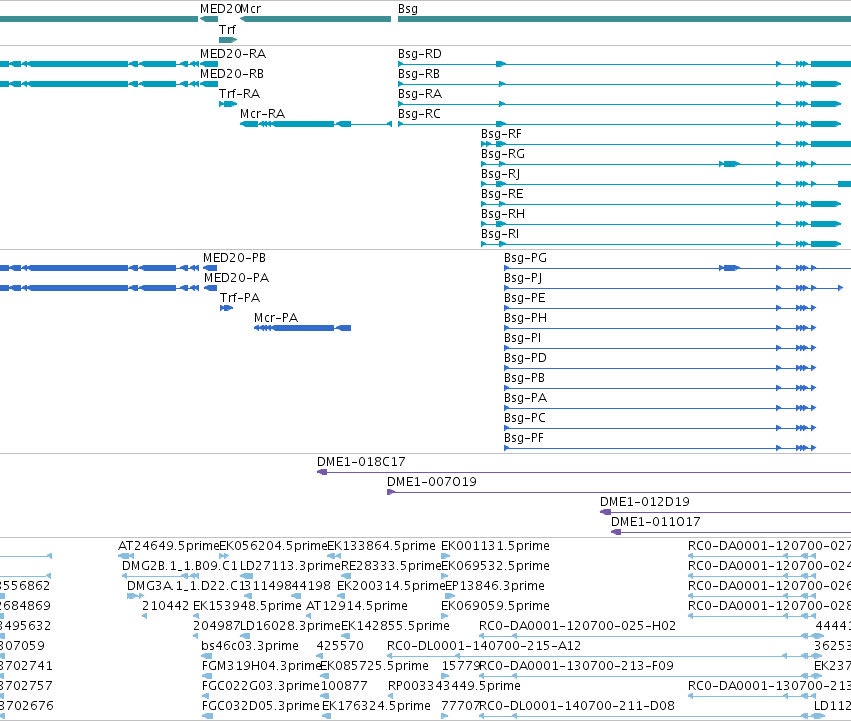Click cDNA RC0-DA0001-120700-025-H02
This screenshot has width=851, height=721.
[577, 627]
